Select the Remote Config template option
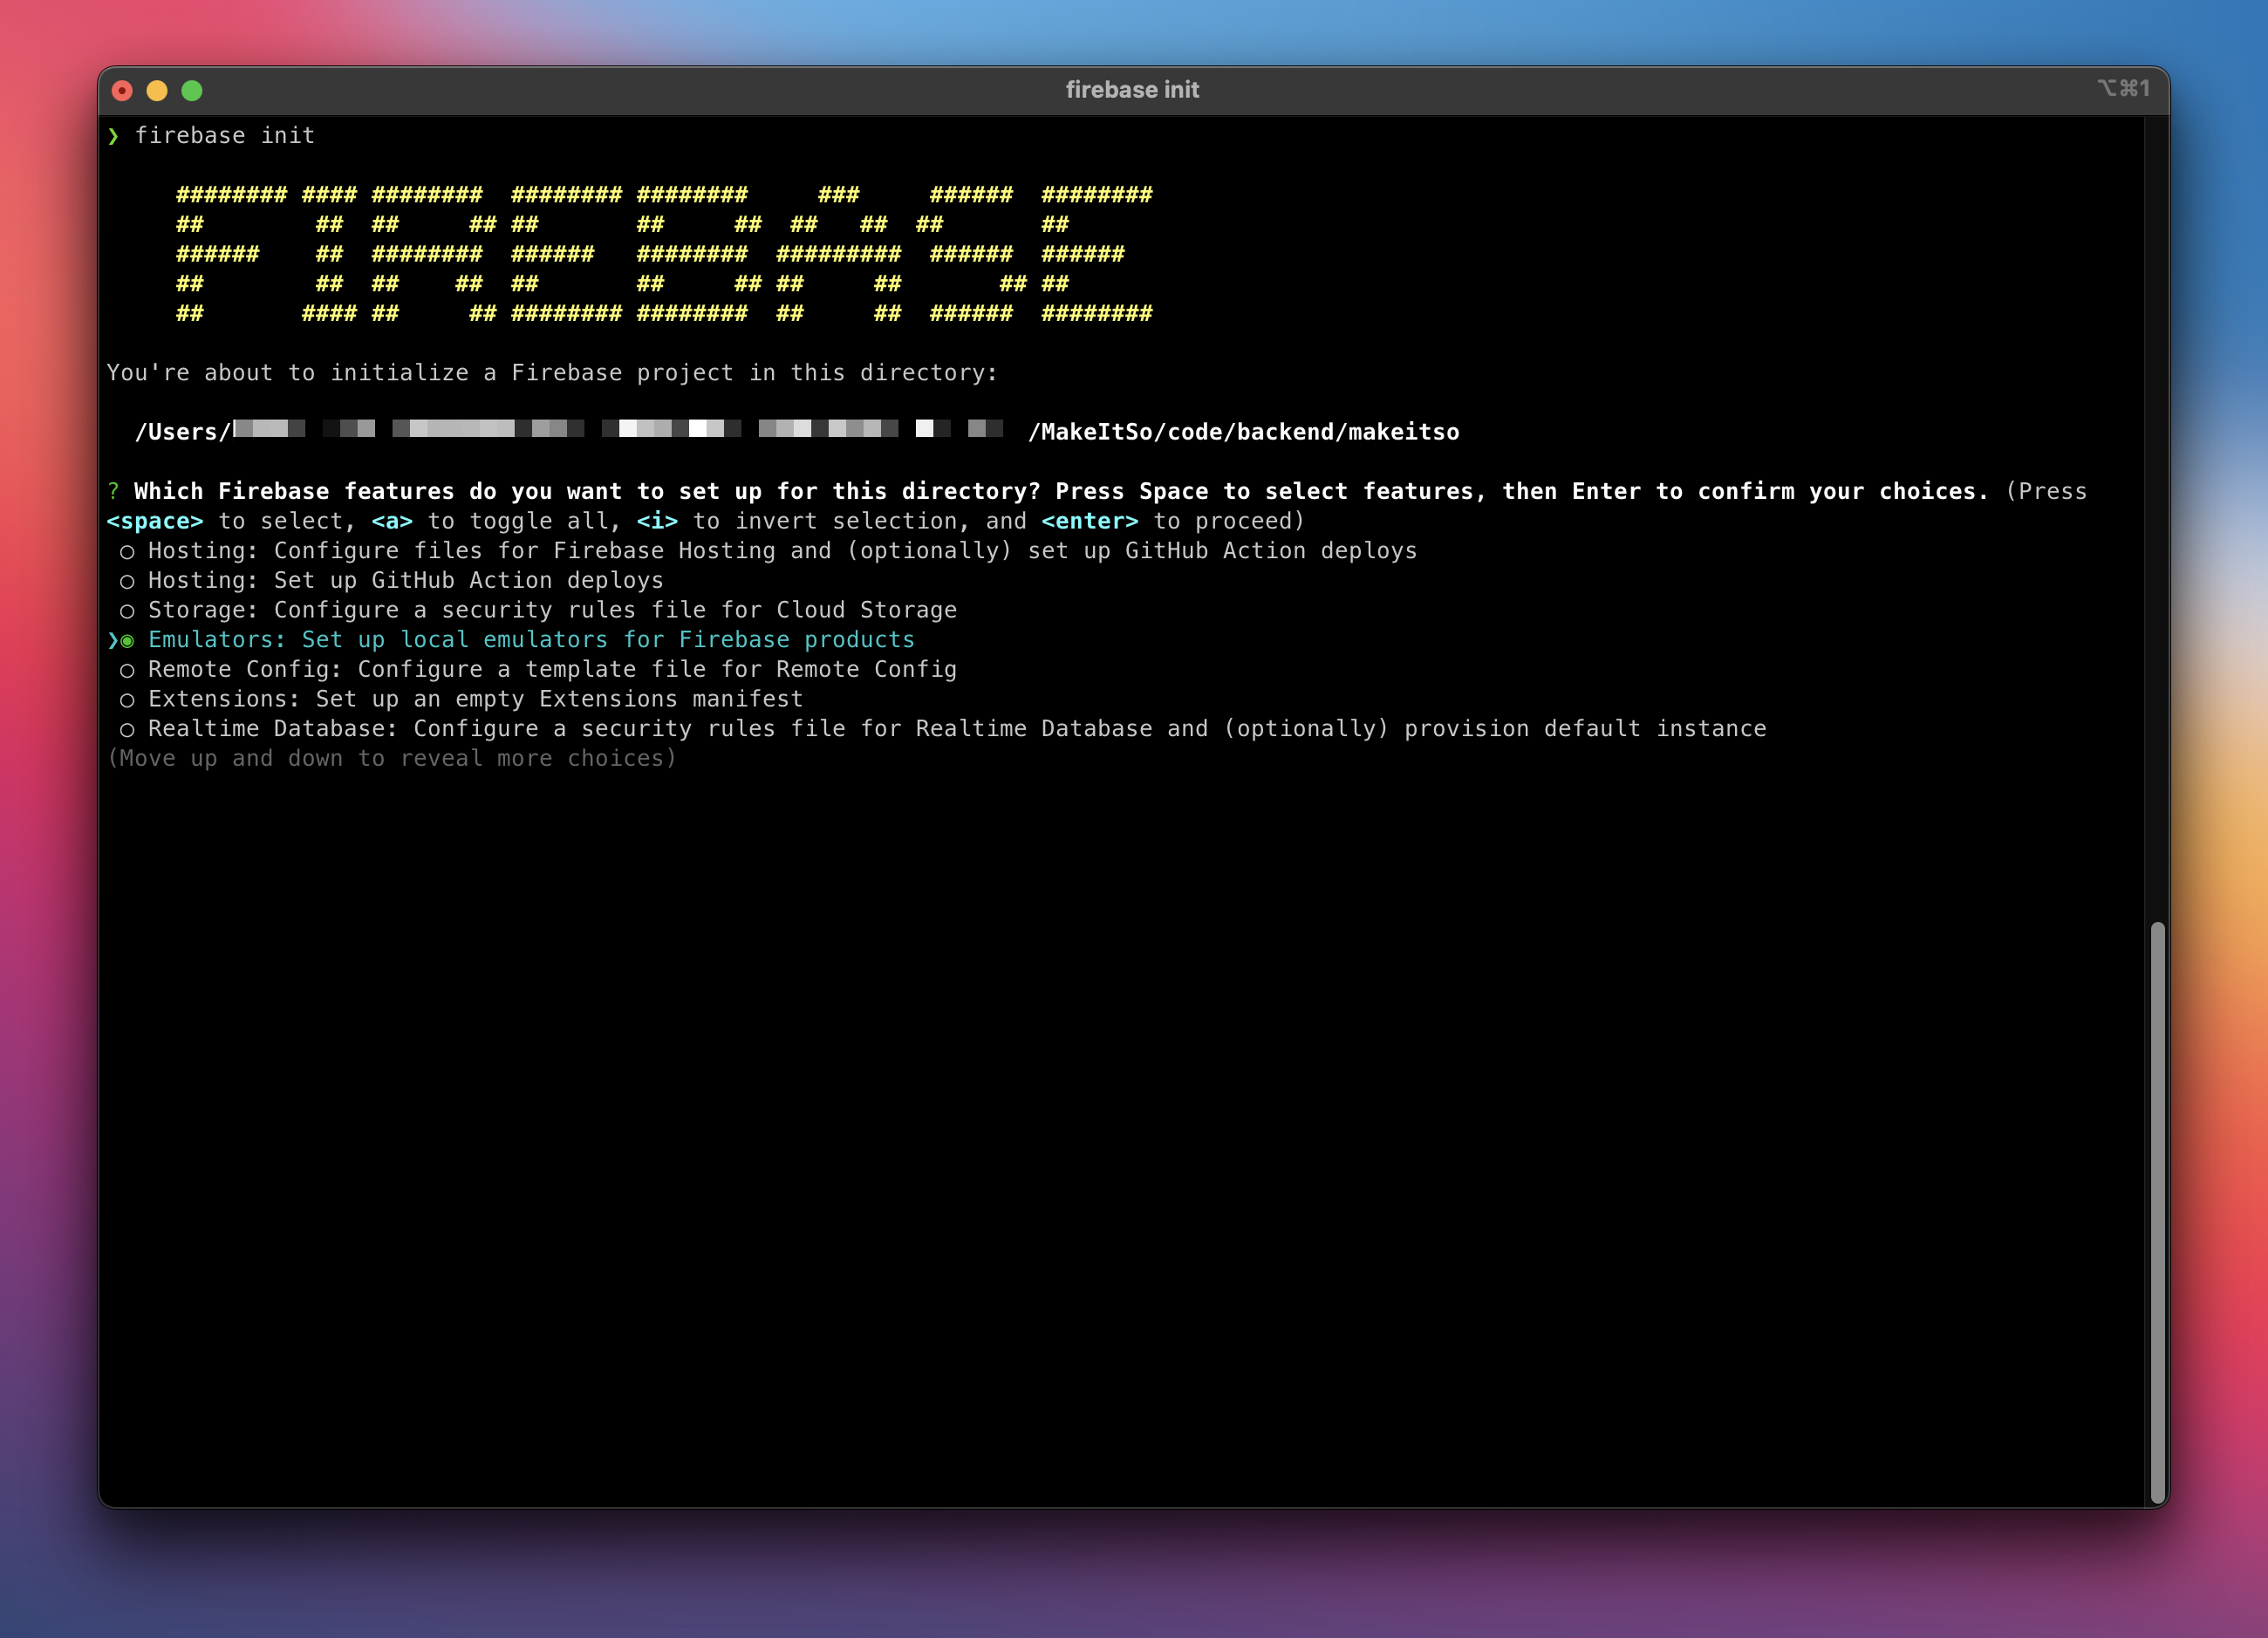 [552, 669]
